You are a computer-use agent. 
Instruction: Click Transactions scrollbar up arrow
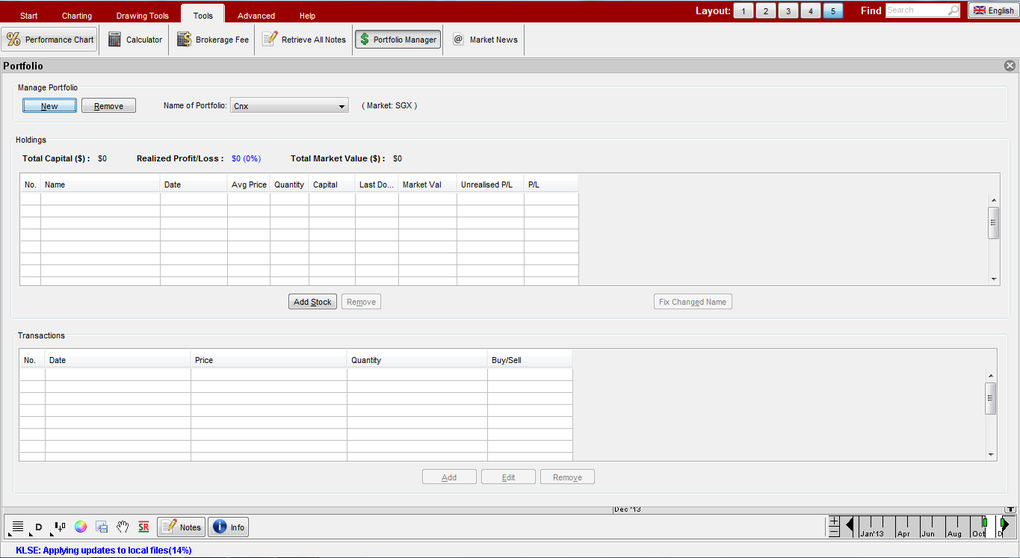tap(991, 376)
